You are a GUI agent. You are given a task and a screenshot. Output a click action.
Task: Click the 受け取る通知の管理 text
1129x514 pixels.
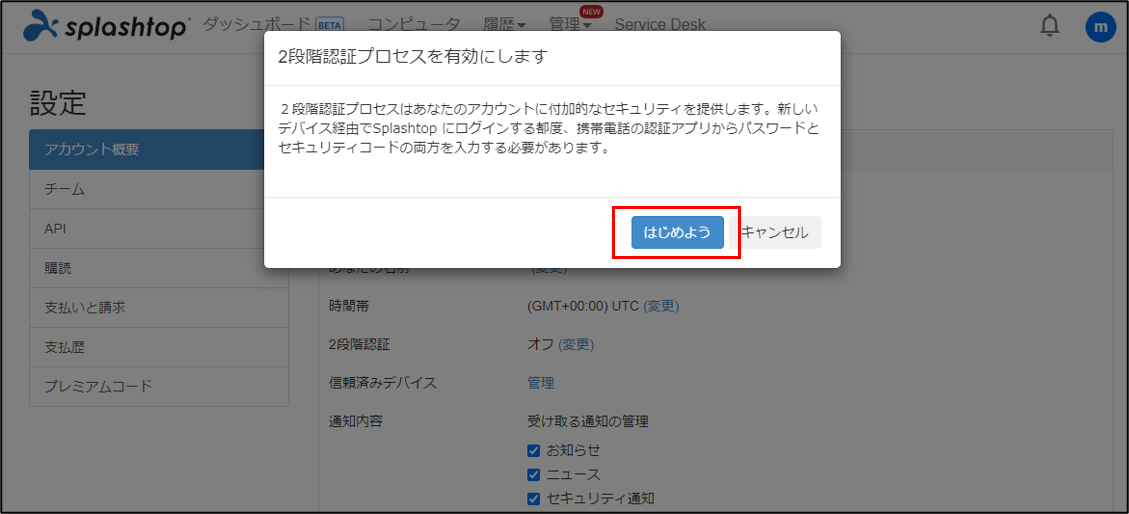588,421
